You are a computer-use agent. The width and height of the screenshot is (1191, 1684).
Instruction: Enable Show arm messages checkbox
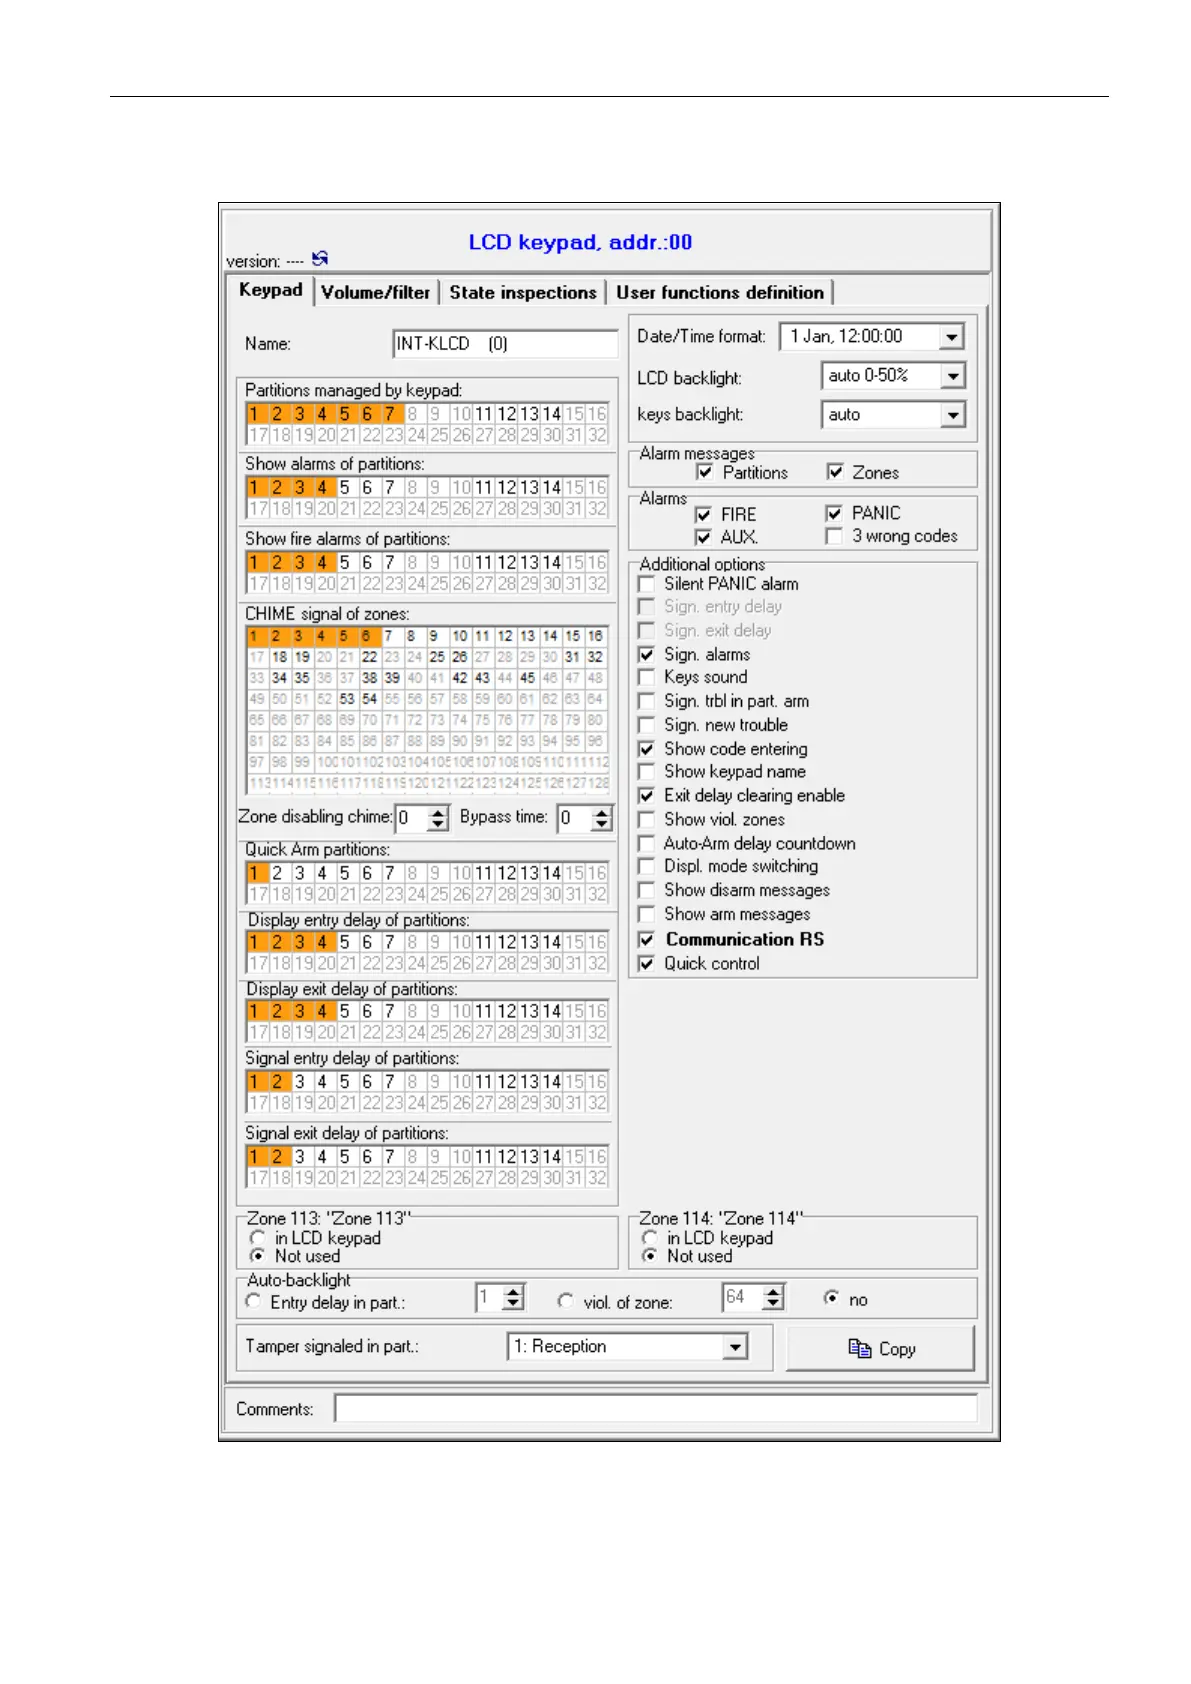(x=647, y=914)
